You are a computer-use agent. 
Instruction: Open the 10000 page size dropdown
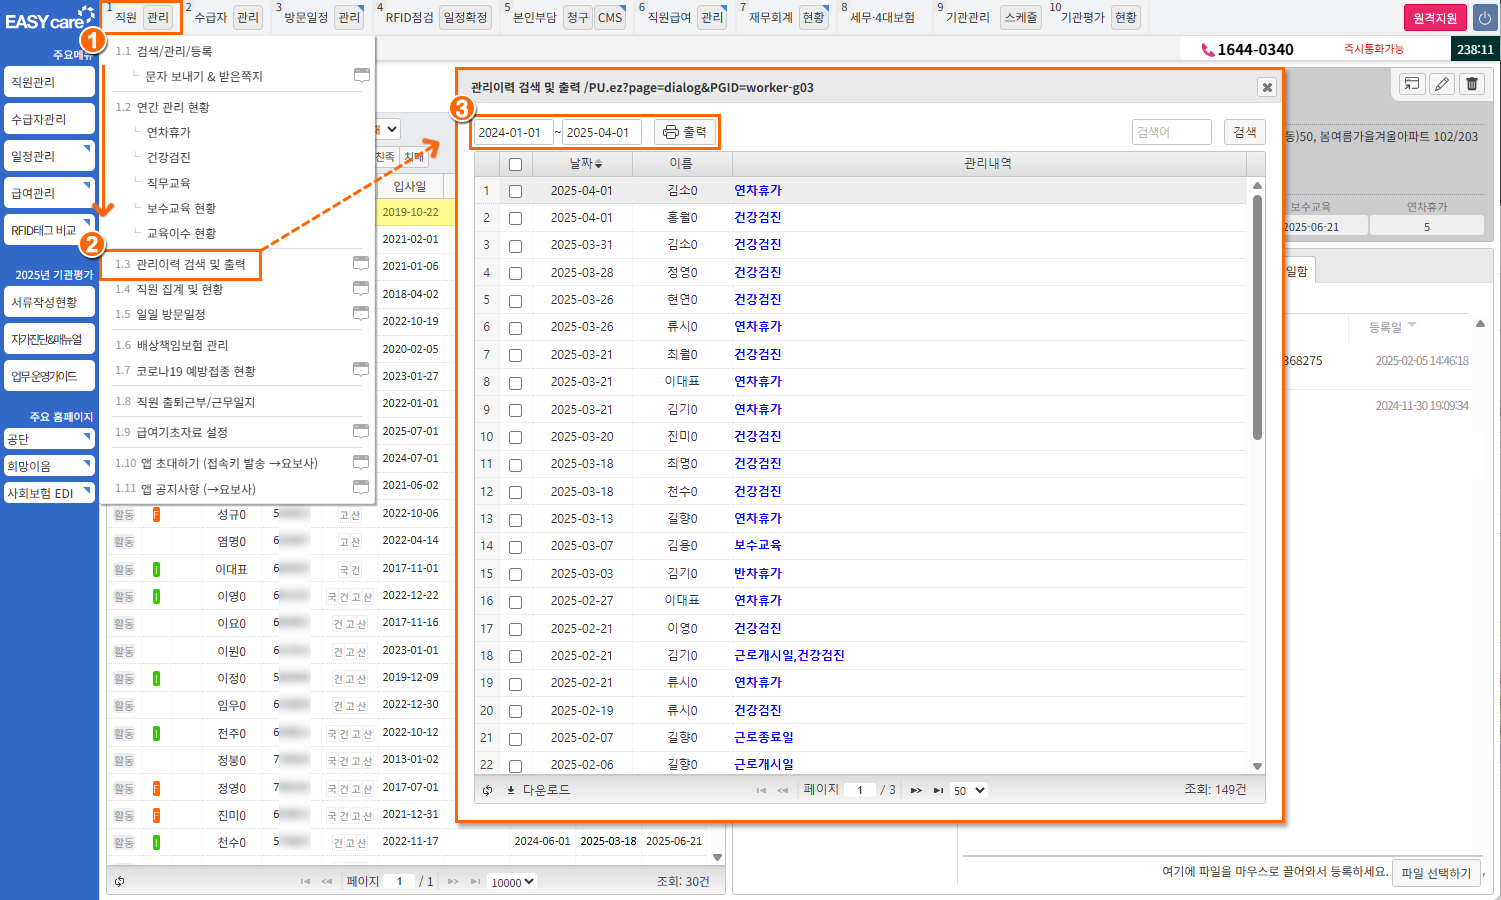(512, 882)
